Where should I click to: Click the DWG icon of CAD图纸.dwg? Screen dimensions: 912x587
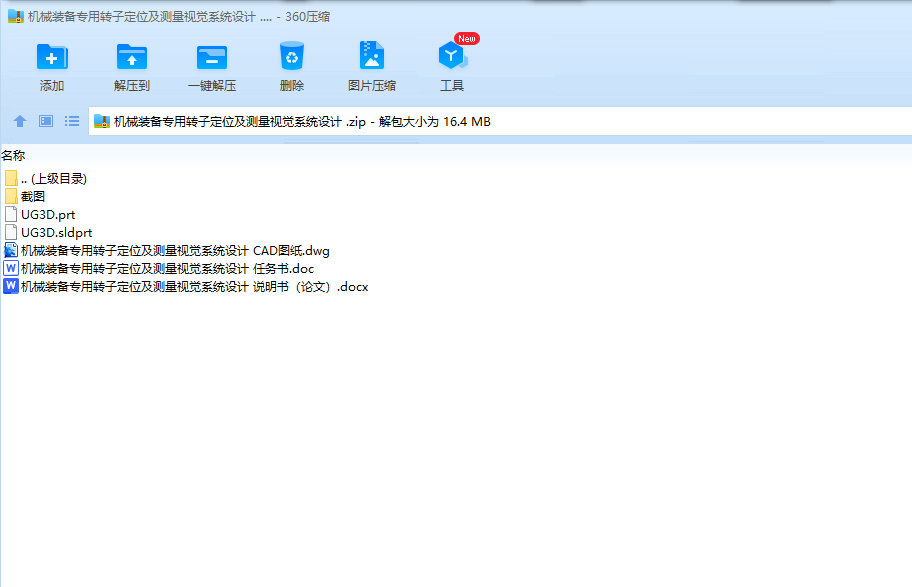point(11,250)
